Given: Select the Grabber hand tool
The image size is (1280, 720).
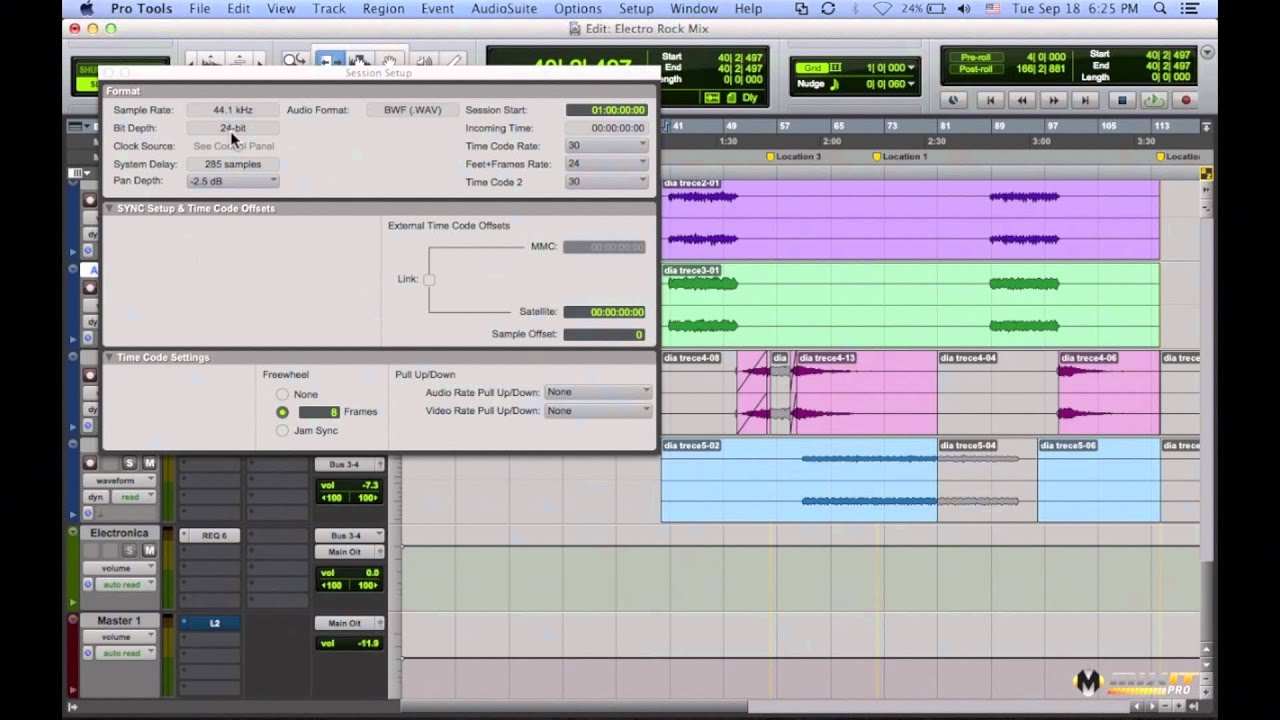Looking at the screenshot, I should (390, 61).
